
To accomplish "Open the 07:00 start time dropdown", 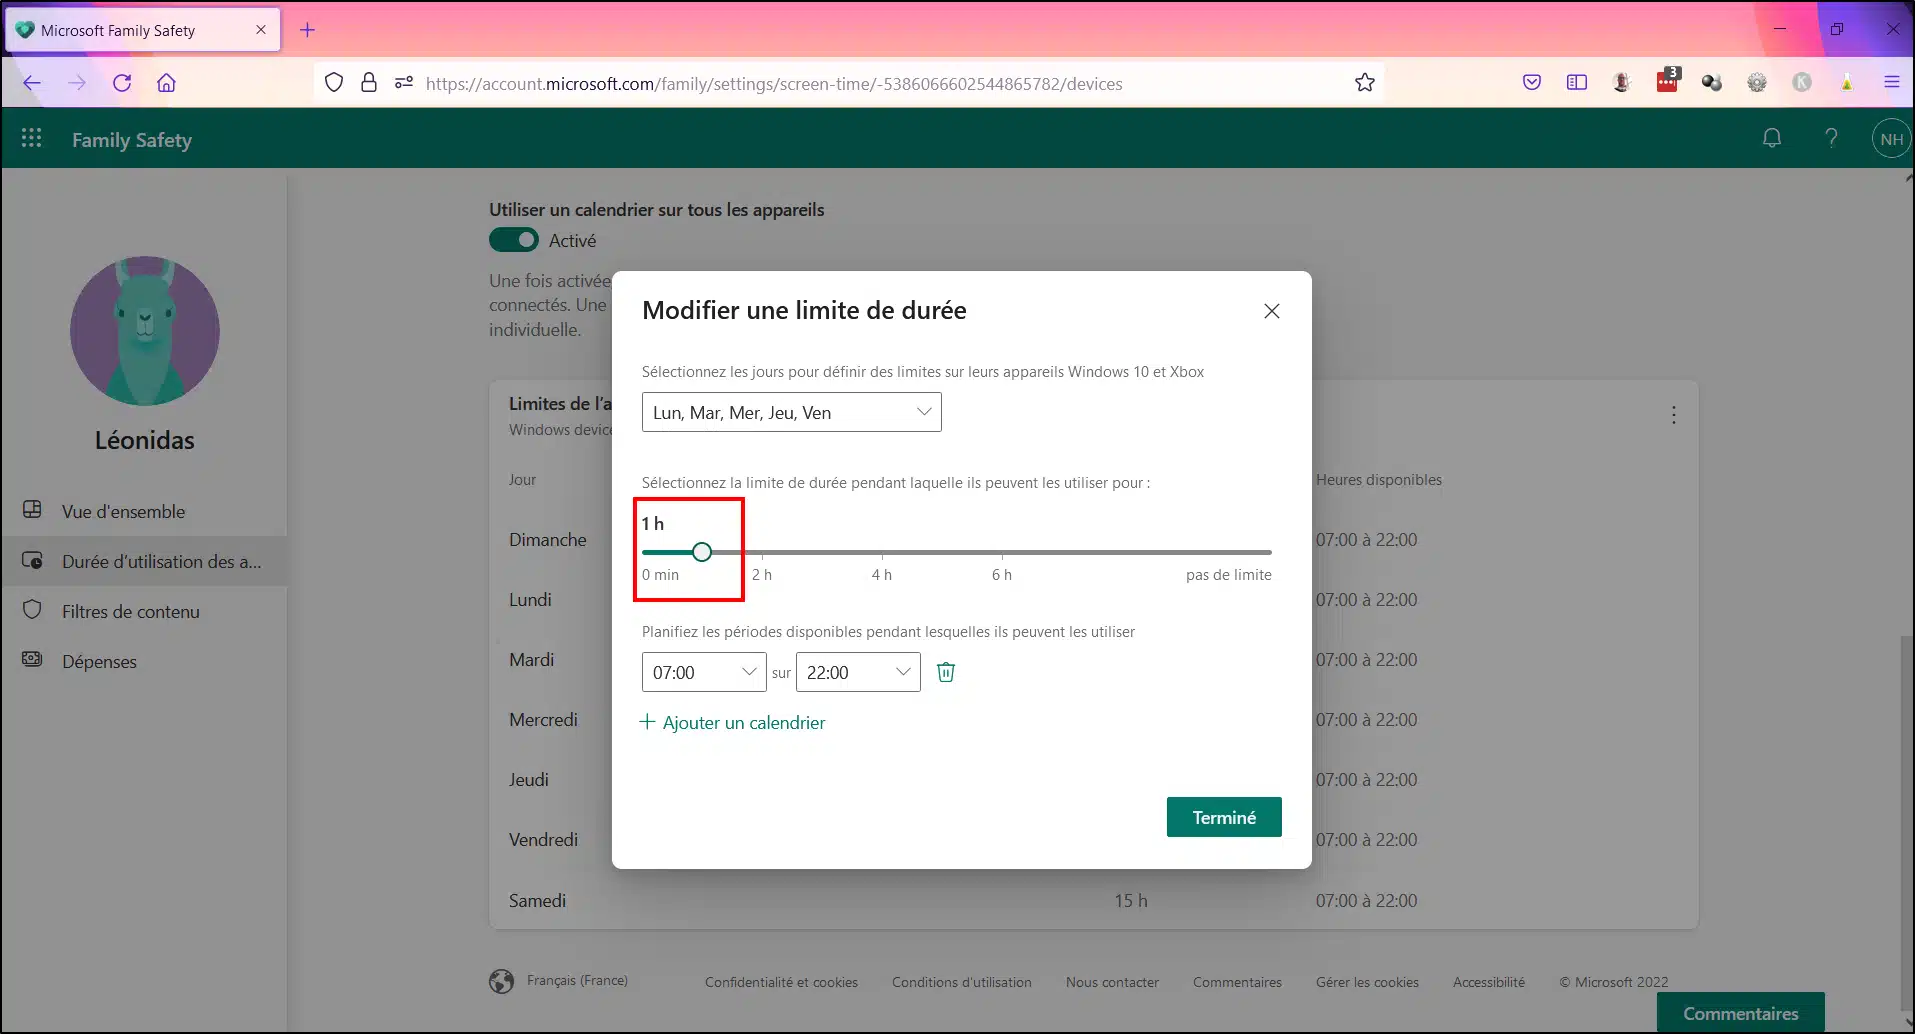I will pos(704,672).
